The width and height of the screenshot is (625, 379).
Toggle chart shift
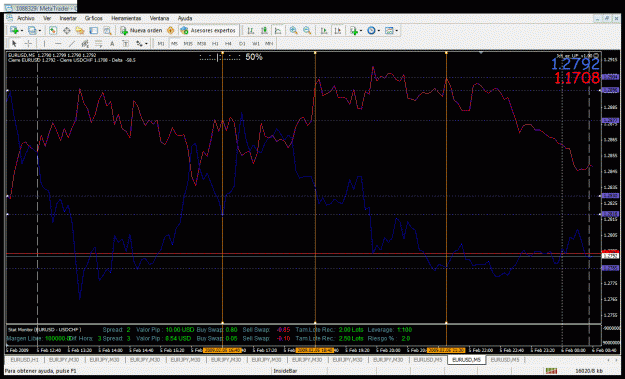[x=338, y=31]
